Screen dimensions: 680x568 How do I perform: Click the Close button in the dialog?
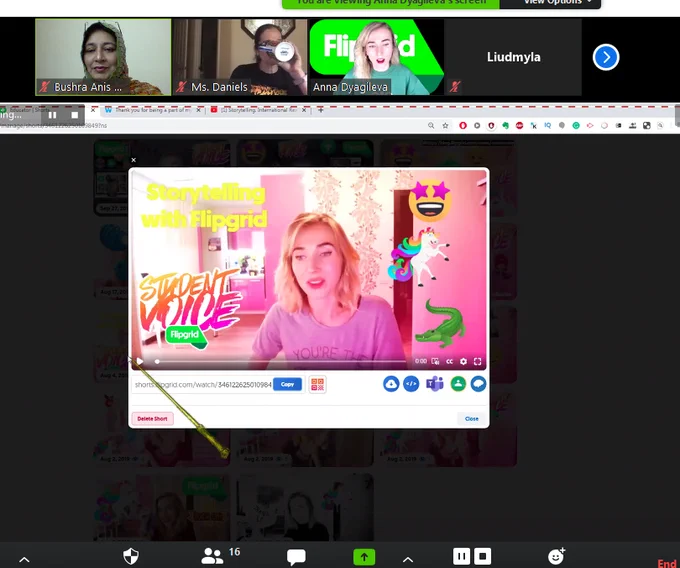click(x=471, y=418)
